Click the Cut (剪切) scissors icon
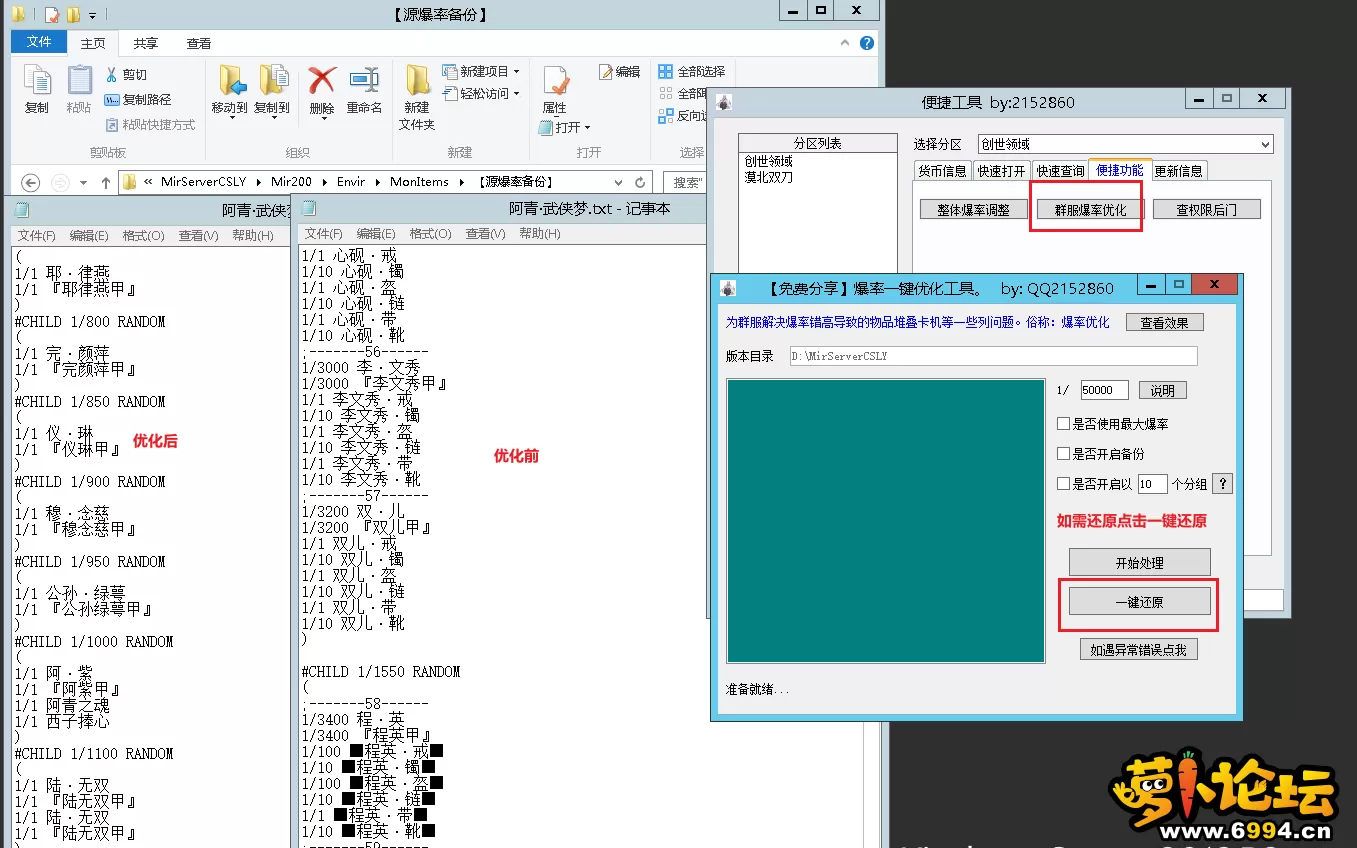The height and width of the screenshot is (848, 1357). click(x=113, y=74)
